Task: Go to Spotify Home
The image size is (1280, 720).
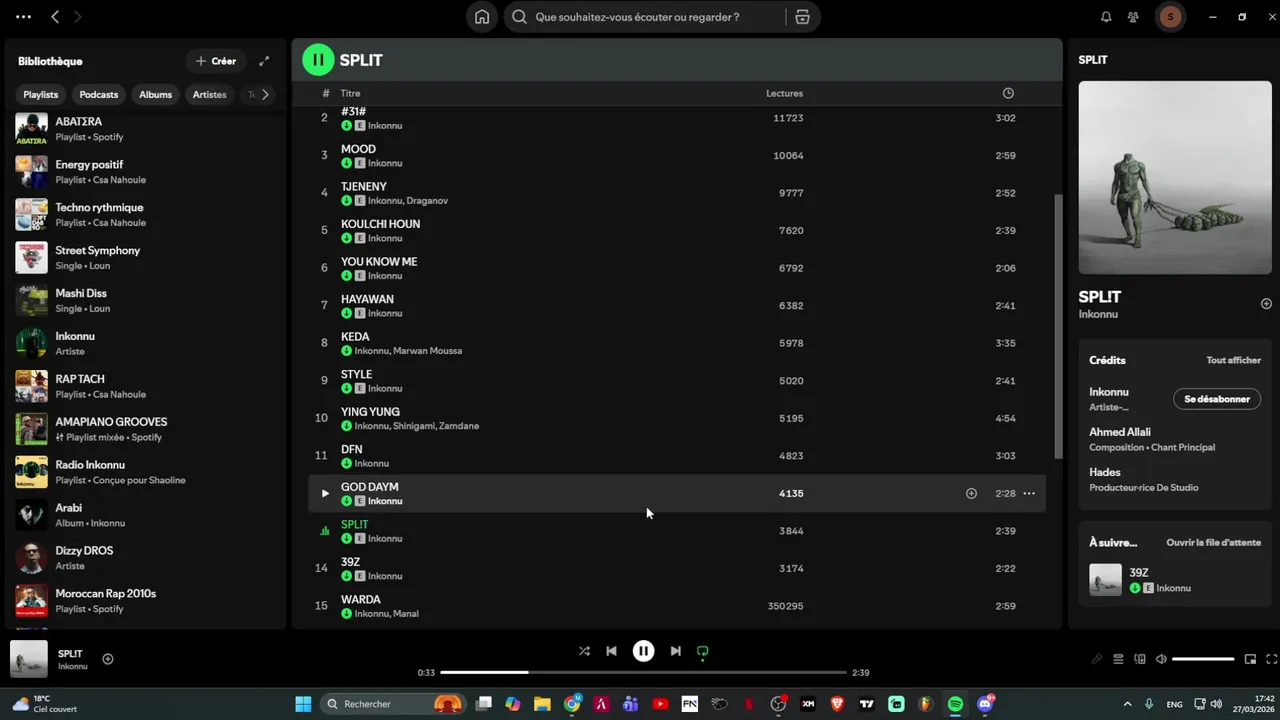Action: click(482, 17)
